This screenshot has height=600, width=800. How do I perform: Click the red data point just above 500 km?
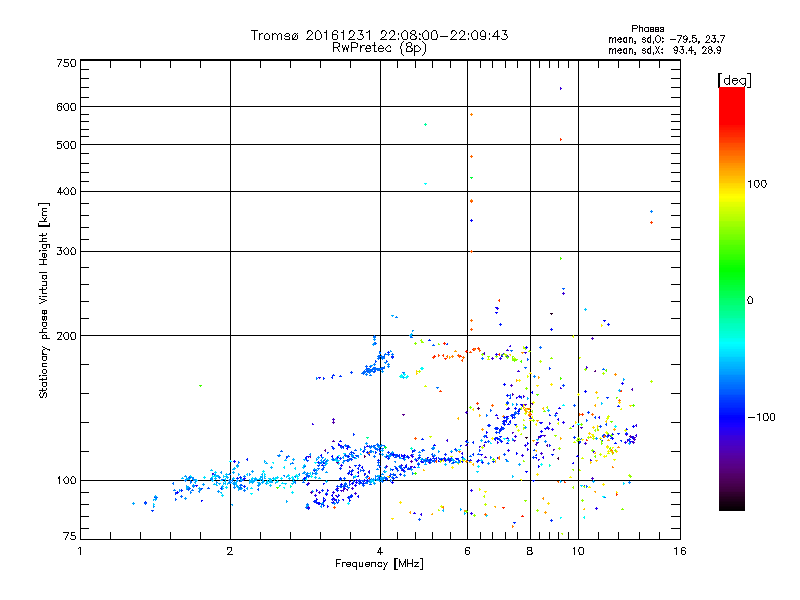(x=561, y=139)
